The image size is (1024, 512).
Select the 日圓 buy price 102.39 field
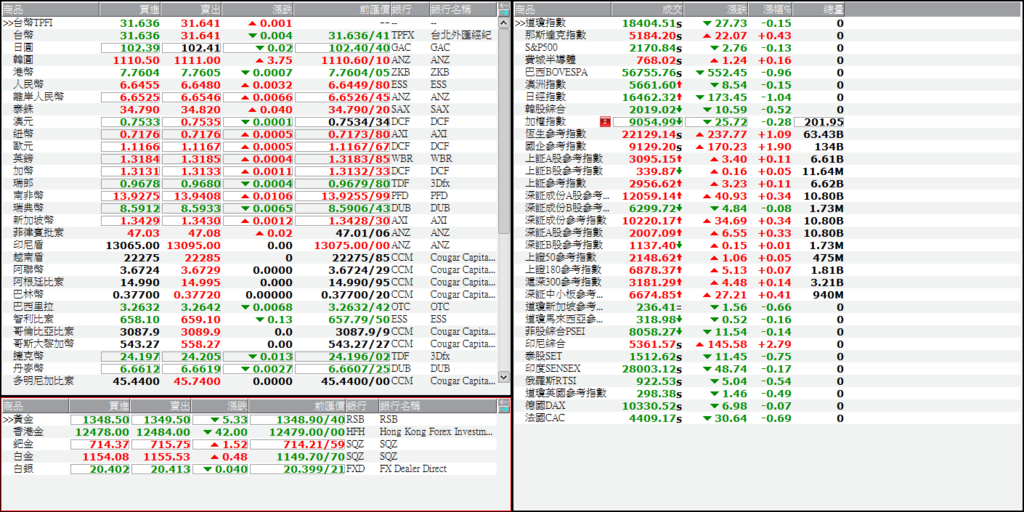click(x=131, y=48)
